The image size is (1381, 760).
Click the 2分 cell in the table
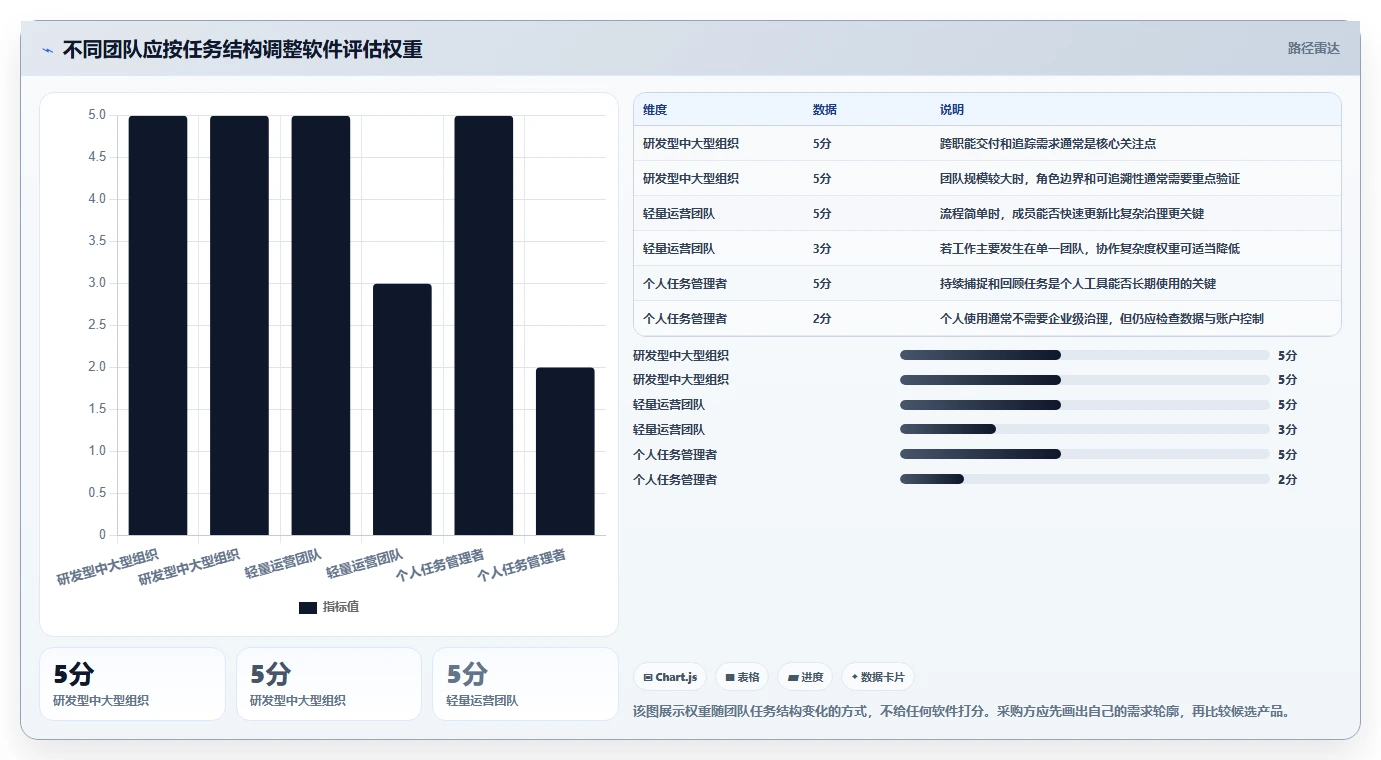point(822,319)
